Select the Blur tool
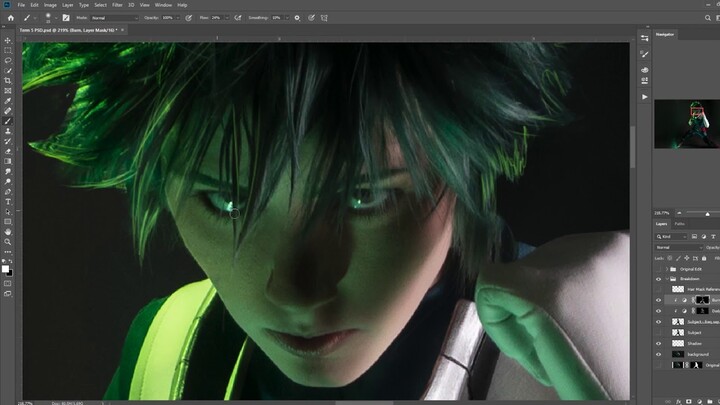 pyautogui.click(x=8, y=172)
